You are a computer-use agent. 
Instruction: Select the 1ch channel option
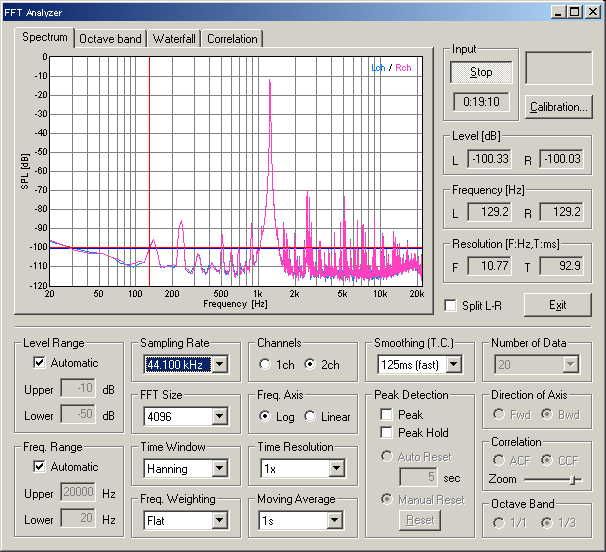[x=265, y=365]
